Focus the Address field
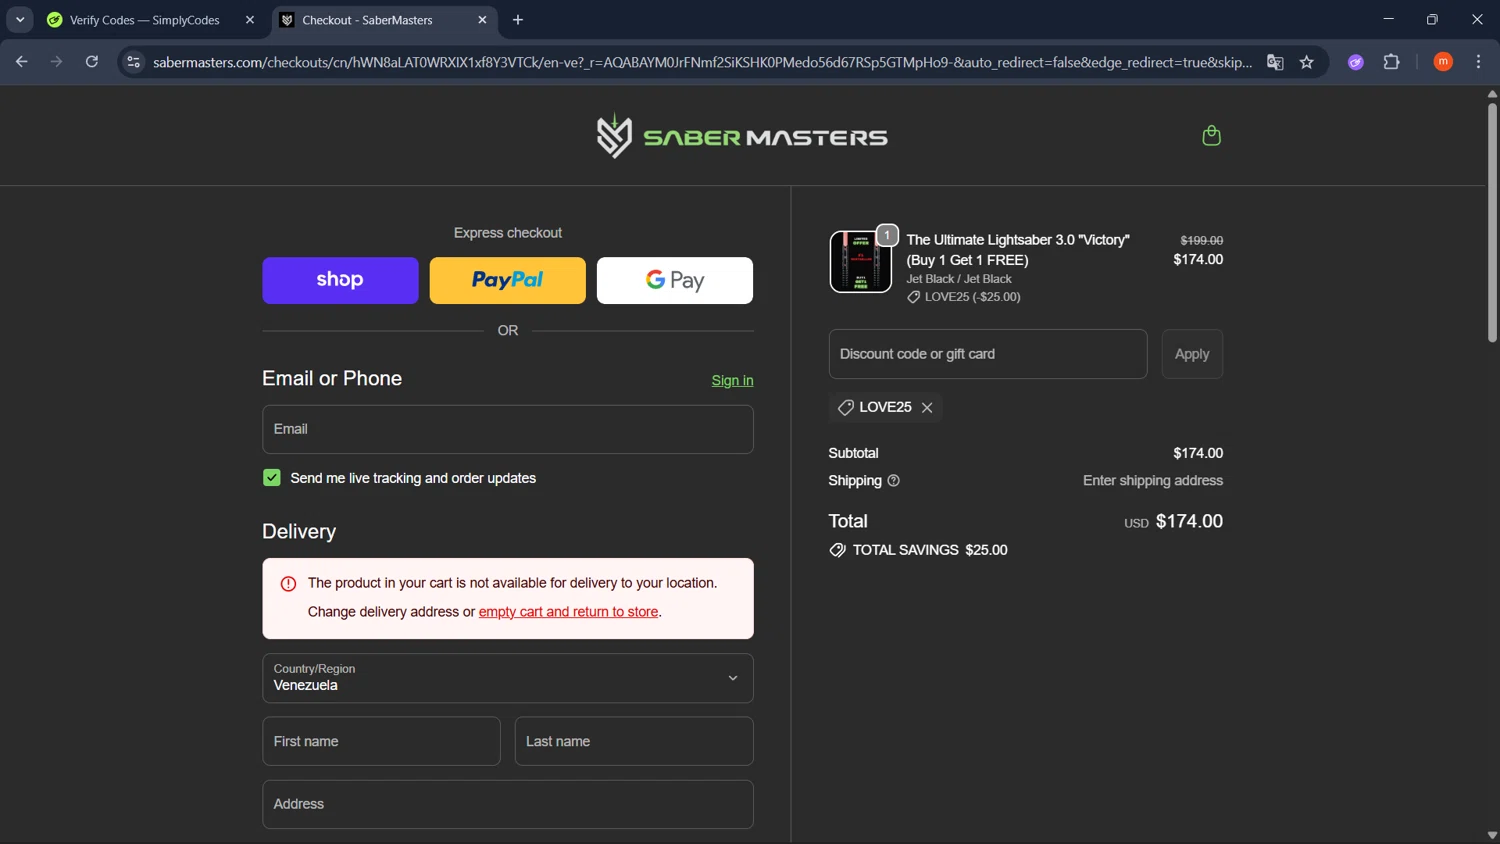Viewport: 1500px width, 844px height. 508,804
